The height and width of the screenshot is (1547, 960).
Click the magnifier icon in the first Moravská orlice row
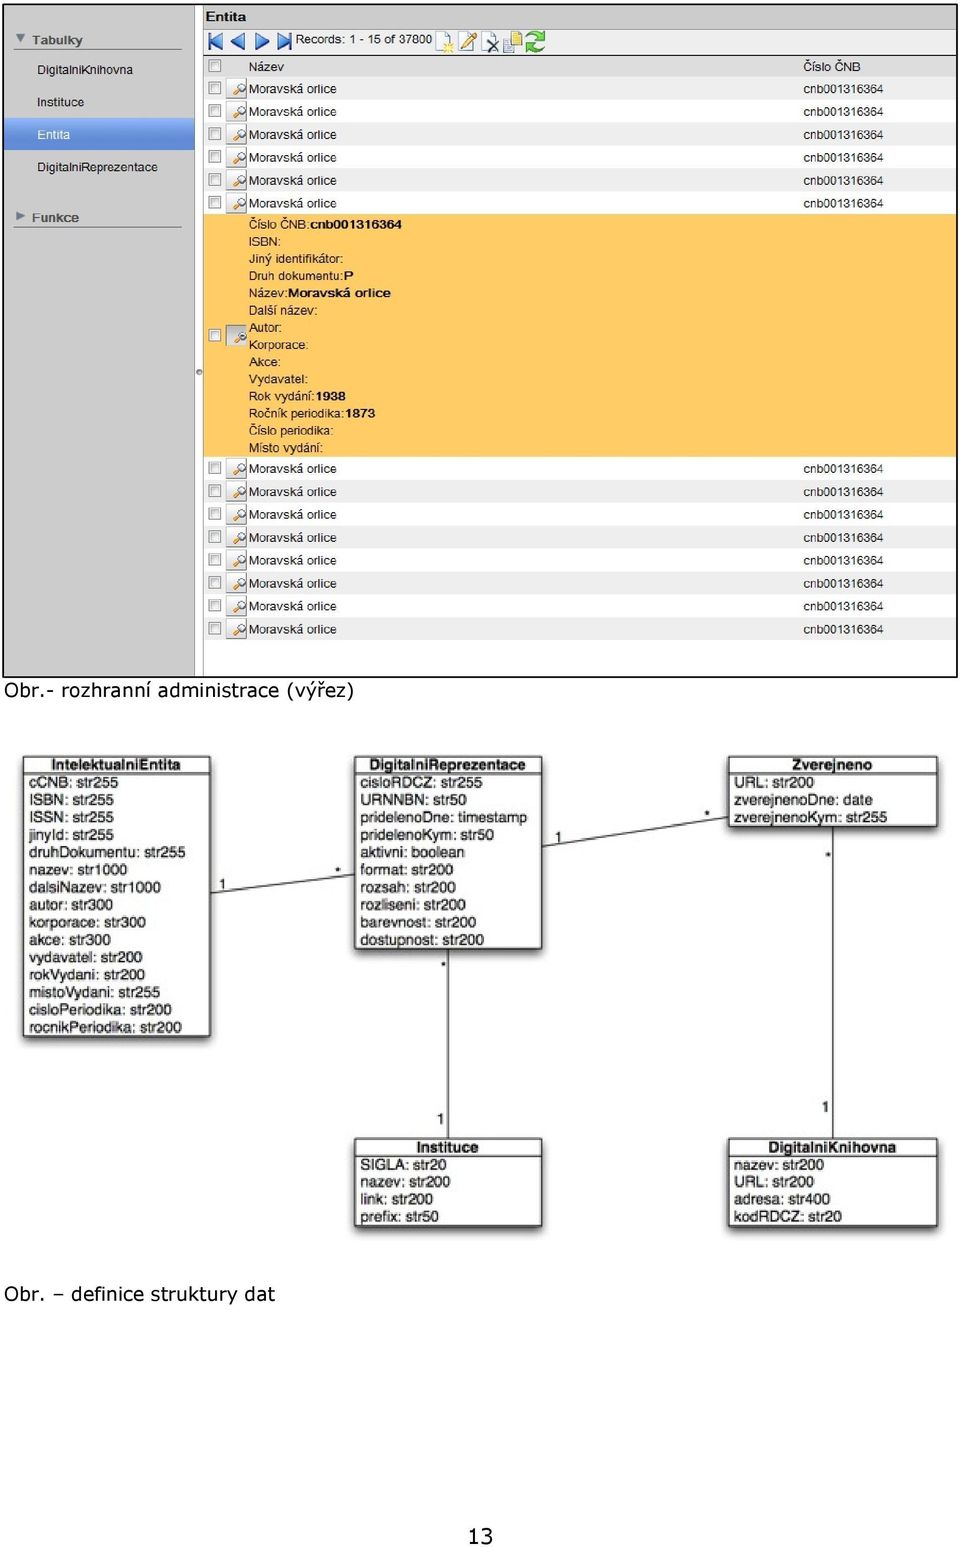[238, 89]
